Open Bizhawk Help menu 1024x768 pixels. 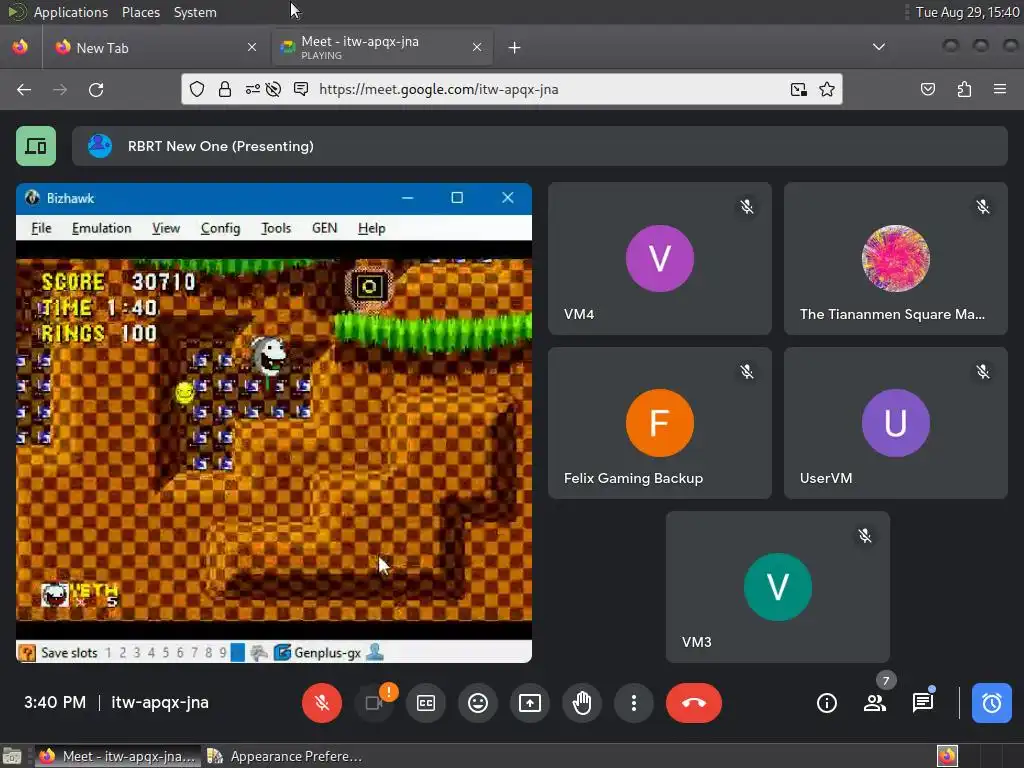tap(372, 228)
